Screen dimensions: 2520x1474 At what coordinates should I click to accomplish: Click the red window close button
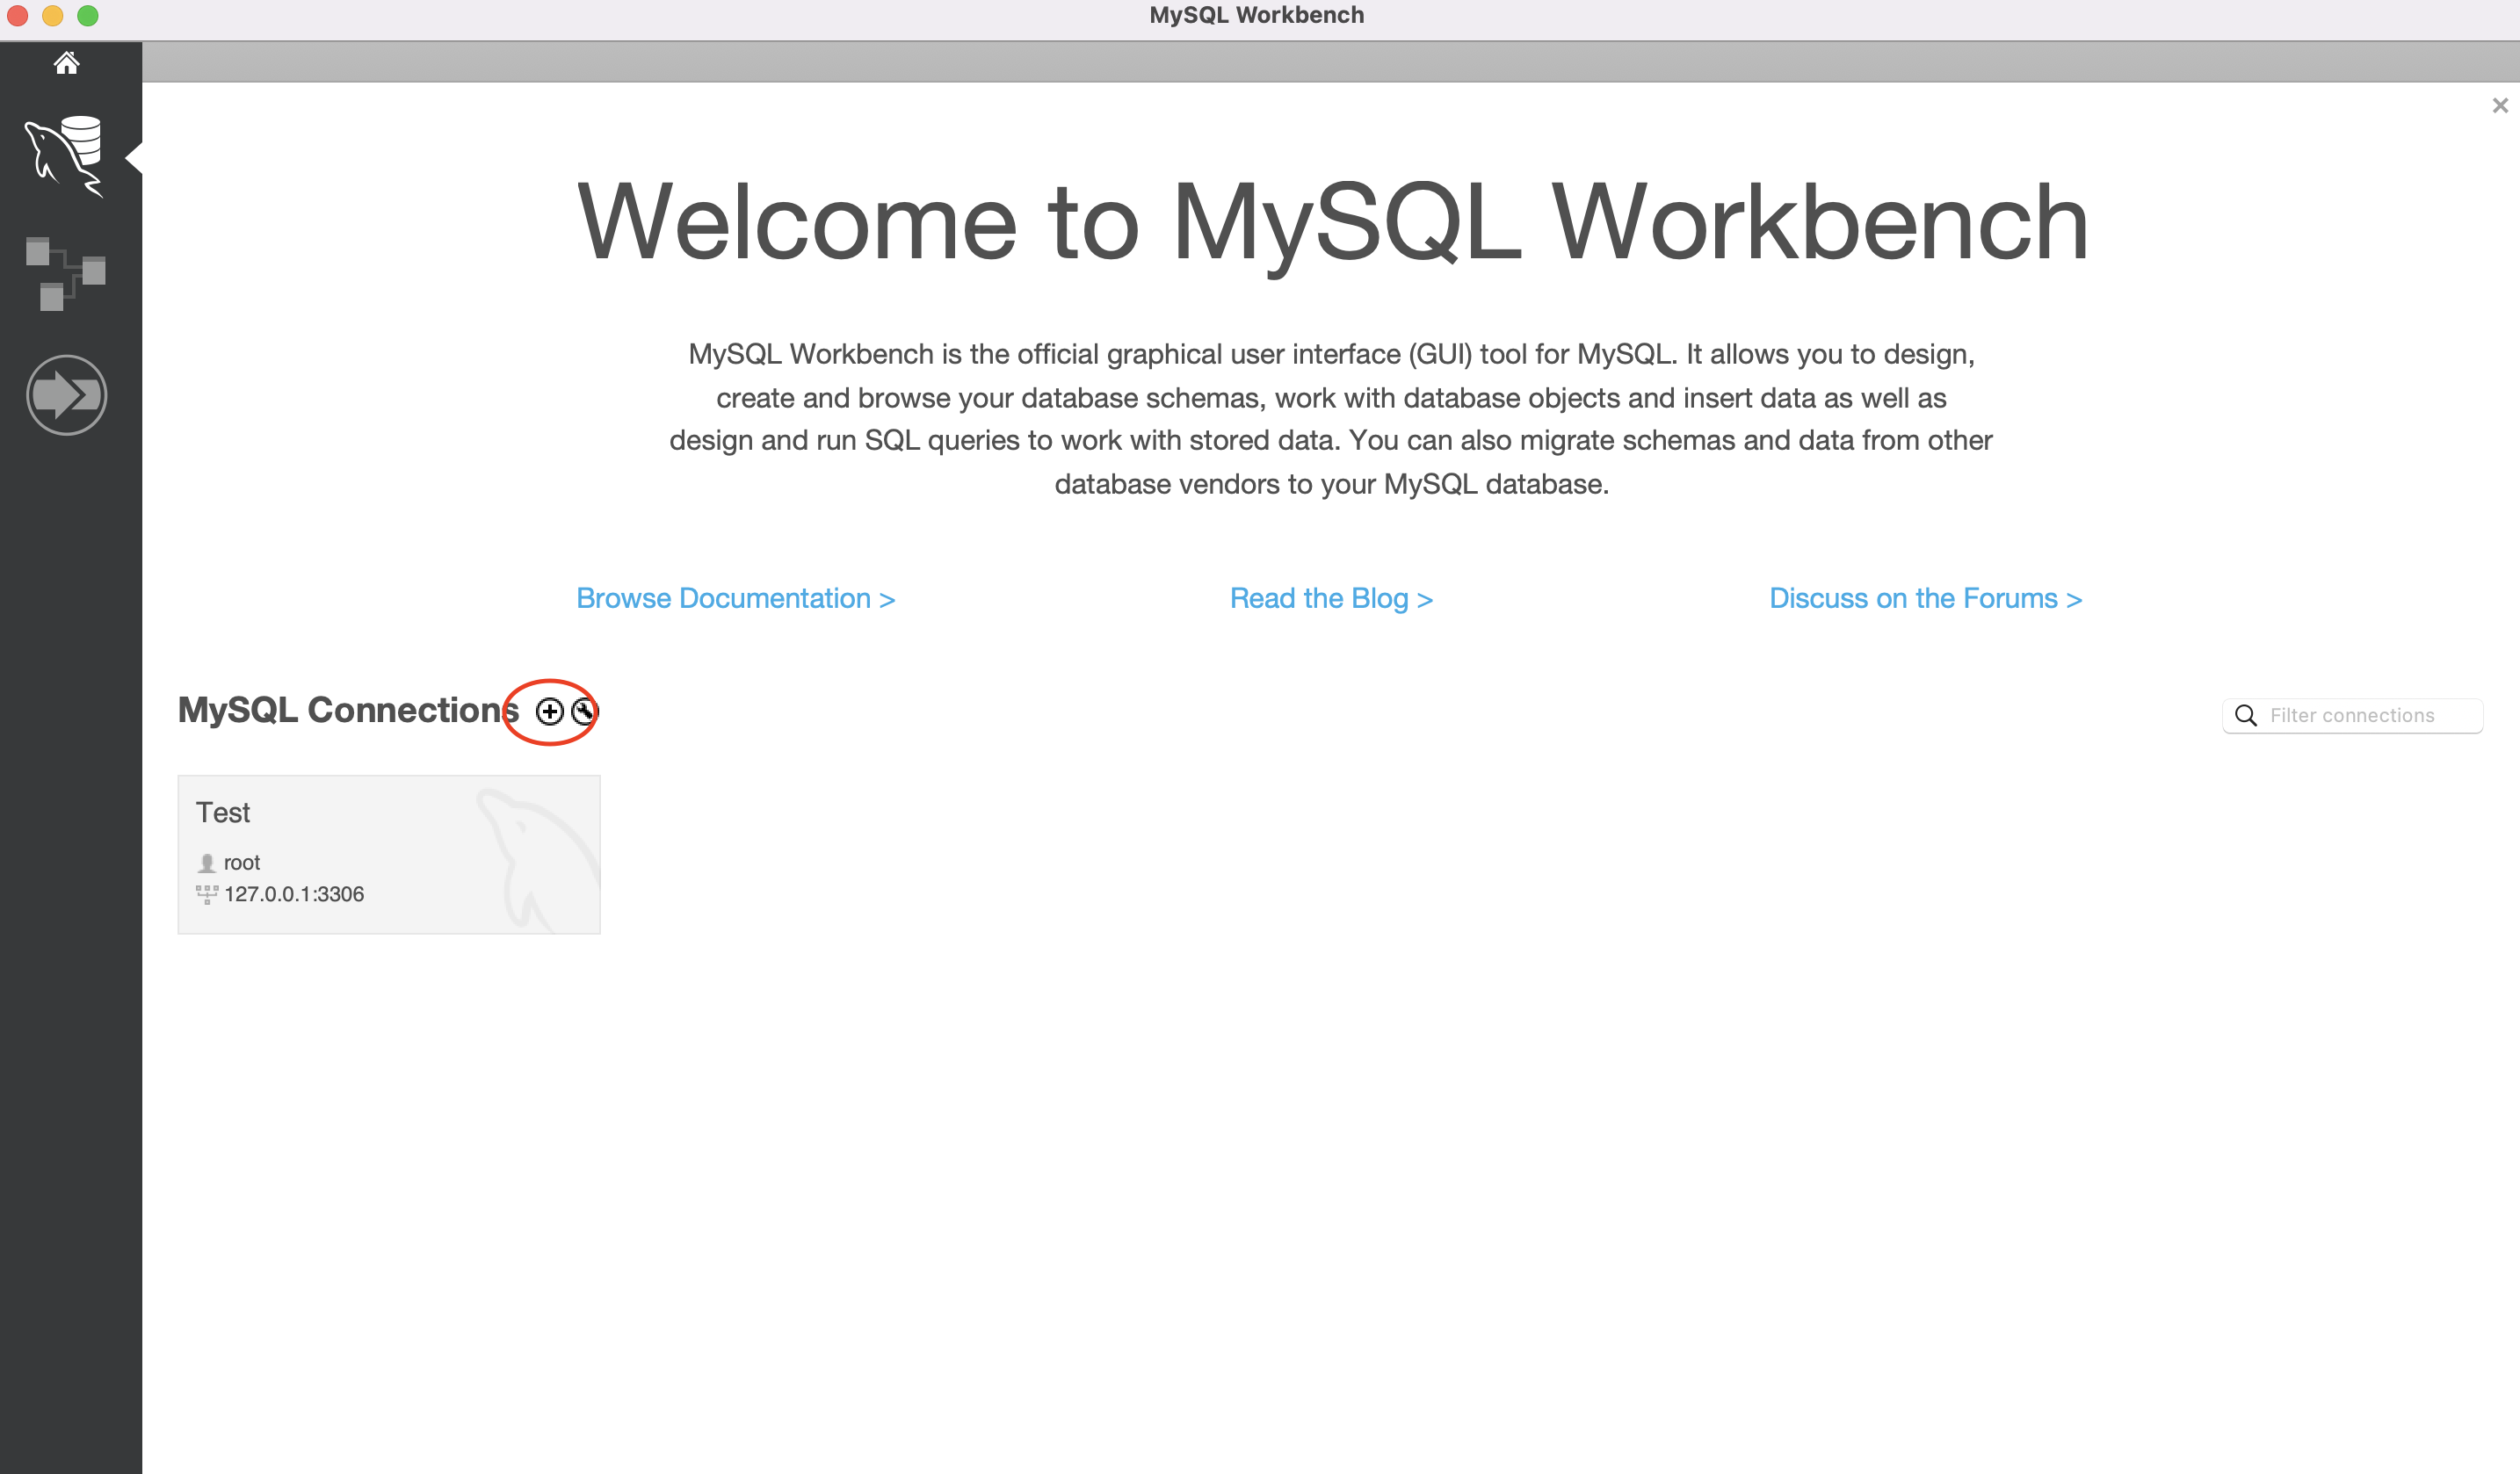(x=18, y=16)
